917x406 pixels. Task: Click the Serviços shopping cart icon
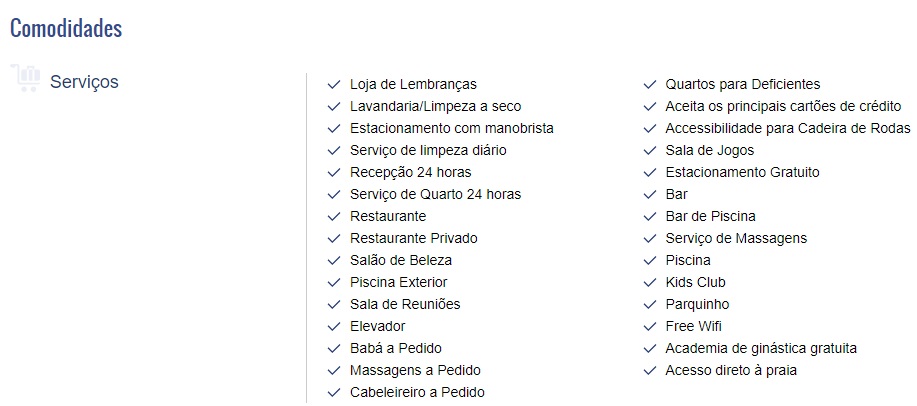26,78
